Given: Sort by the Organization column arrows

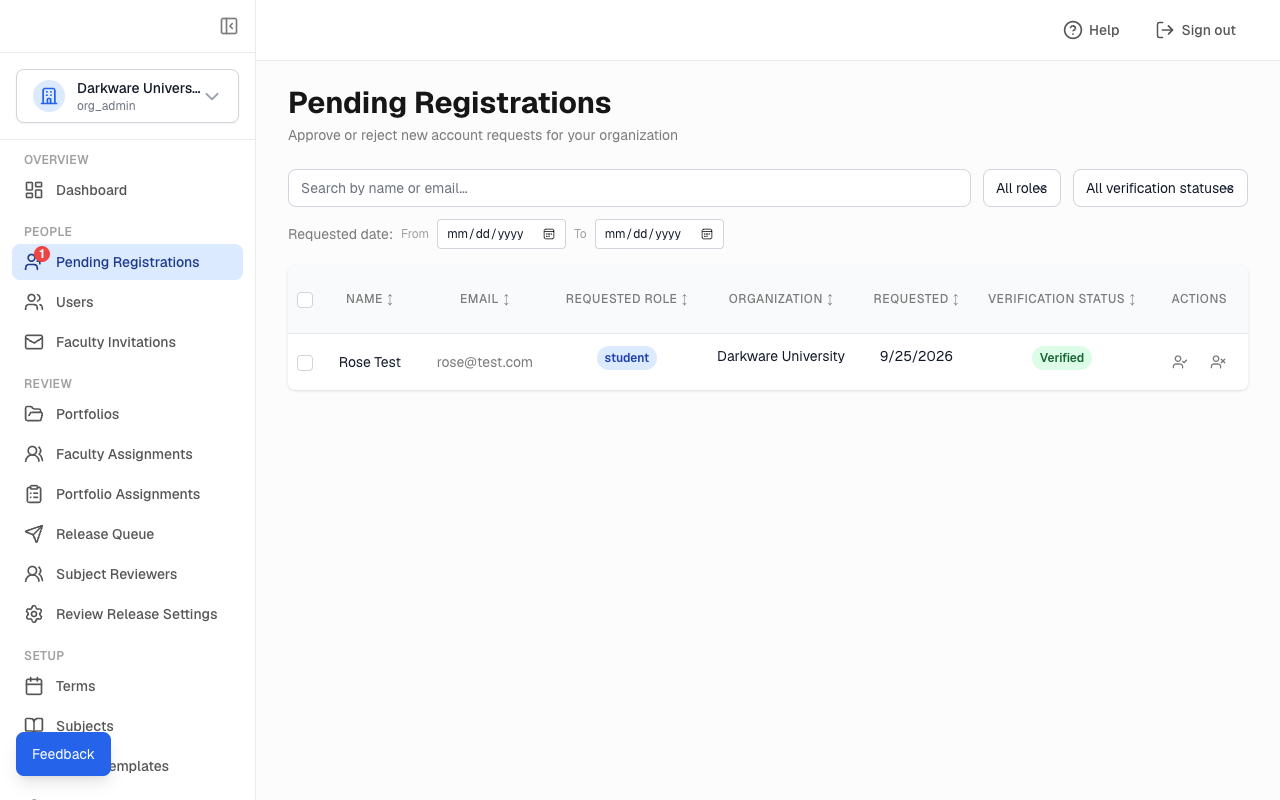Looking at the screenshot, I should click(x=830, y=300).
